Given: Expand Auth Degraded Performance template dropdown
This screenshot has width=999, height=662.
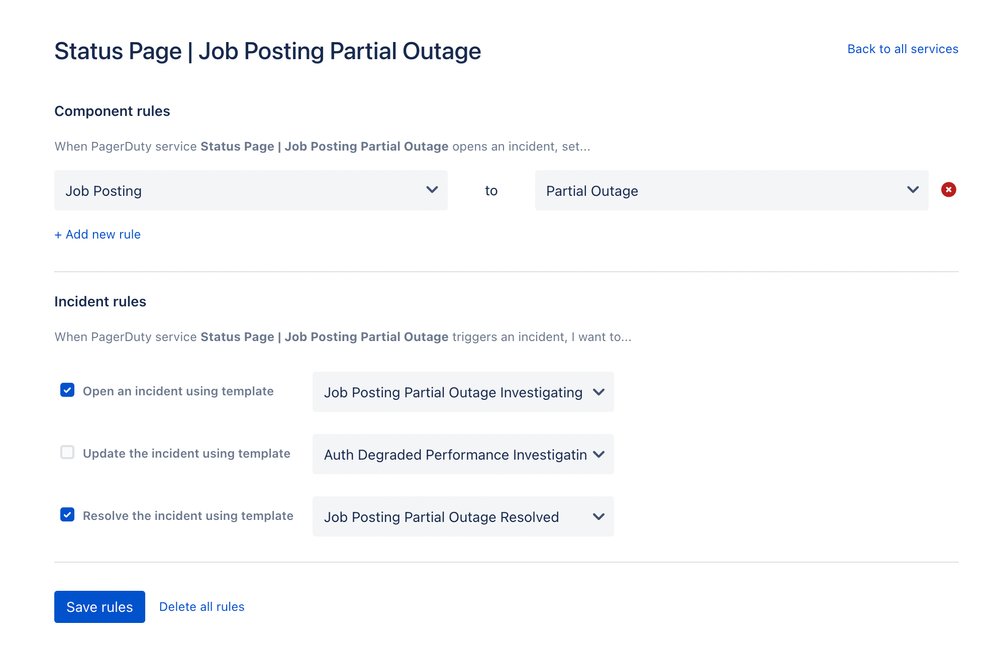Looking at the screenshot, I should click(463, 454).
